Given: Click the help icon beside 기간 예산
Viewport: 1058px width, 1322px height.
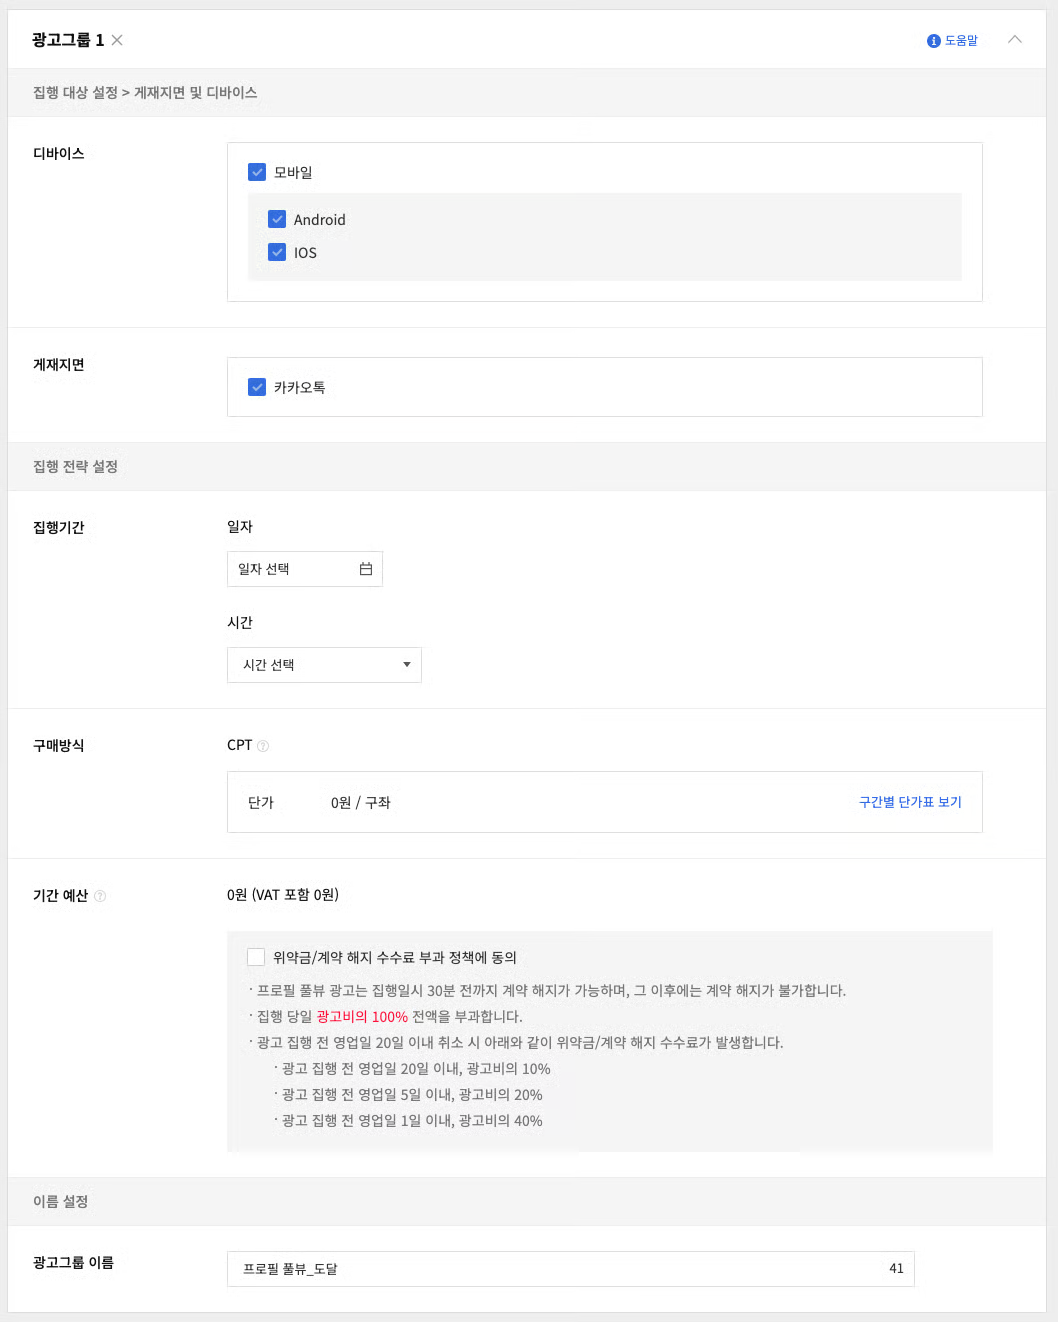Looking at the screenshot, I should (x=100, y=896).
